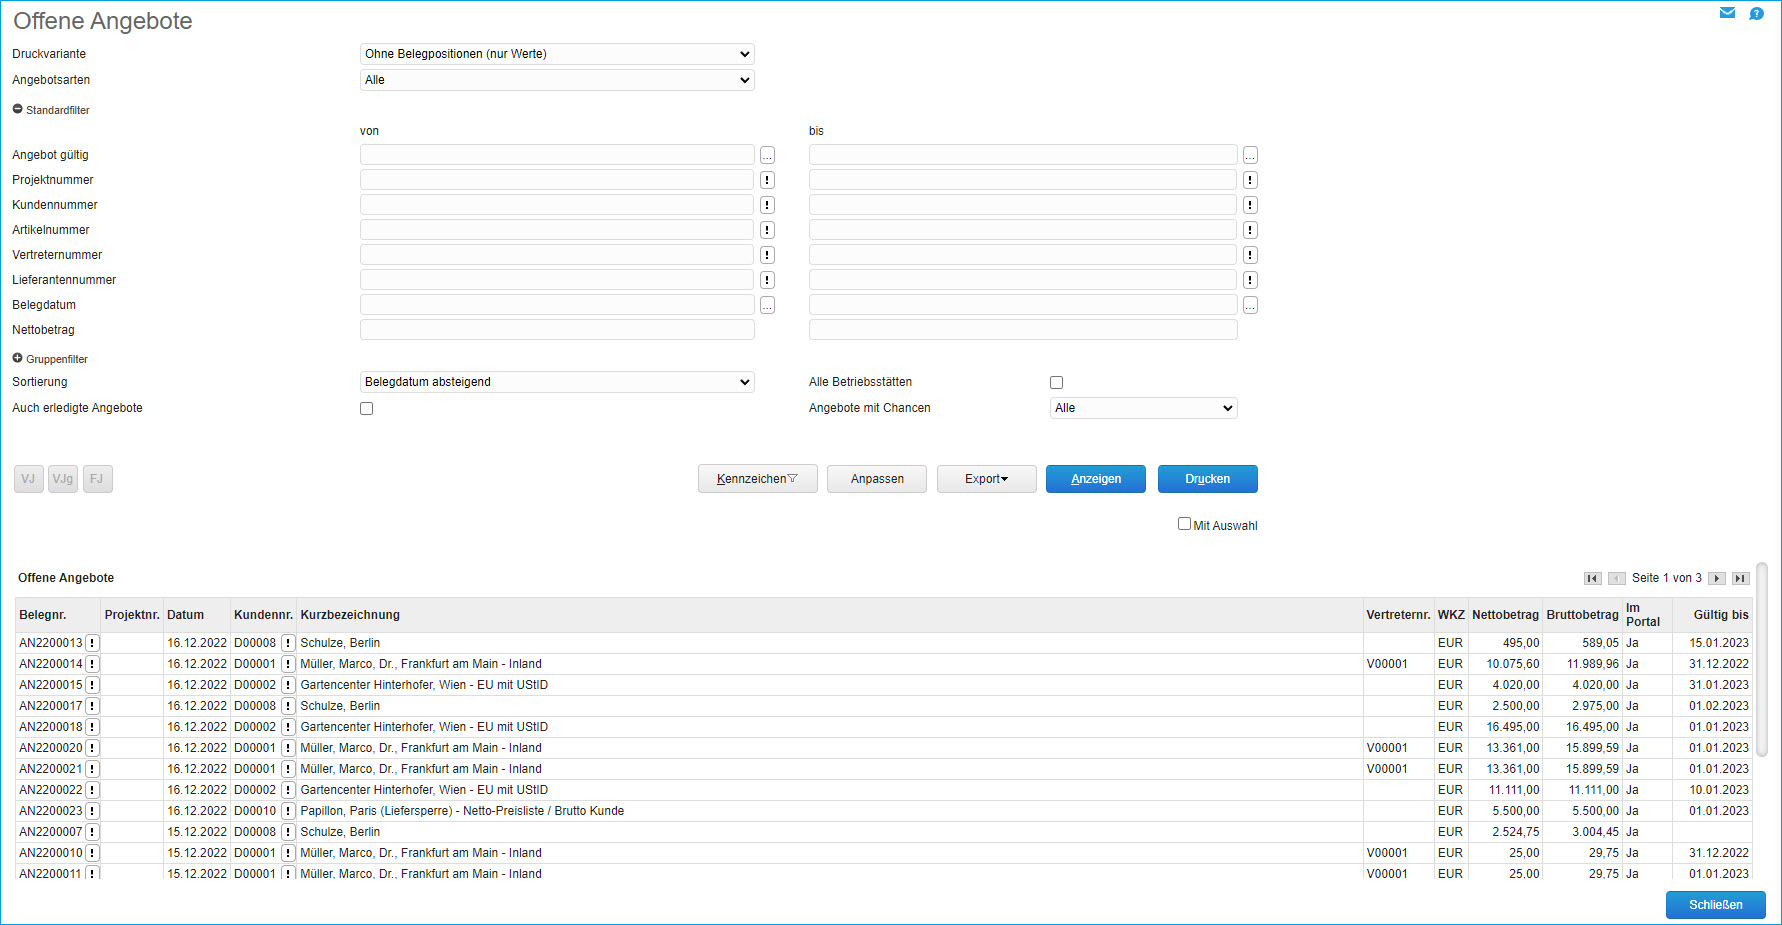Open lookup for Projektnummer von field
1782x925 pixels.
[x=767, y=180]
